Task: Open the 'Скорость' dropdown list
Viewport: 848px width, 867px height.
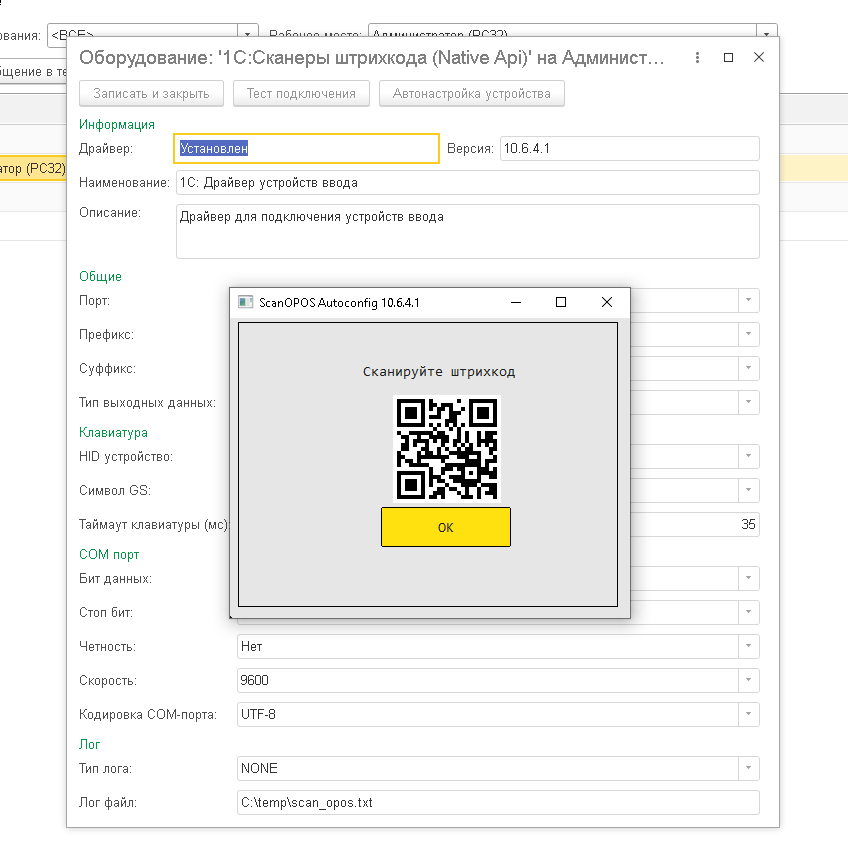Action: [x=748, y=681]
